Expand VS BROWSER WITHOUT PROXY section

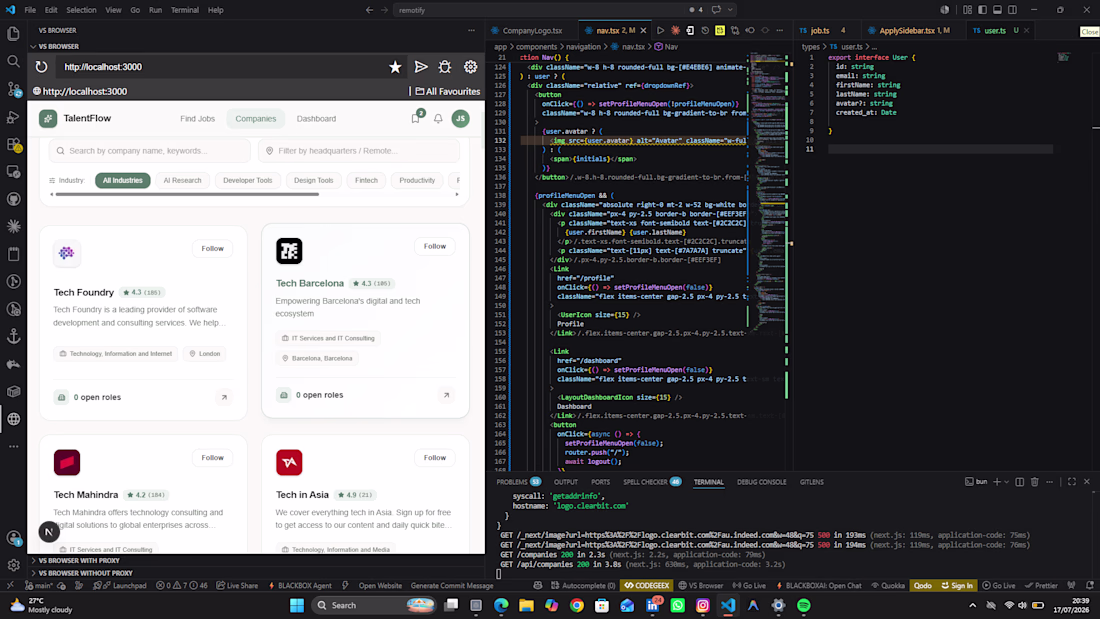coord(86,573)
